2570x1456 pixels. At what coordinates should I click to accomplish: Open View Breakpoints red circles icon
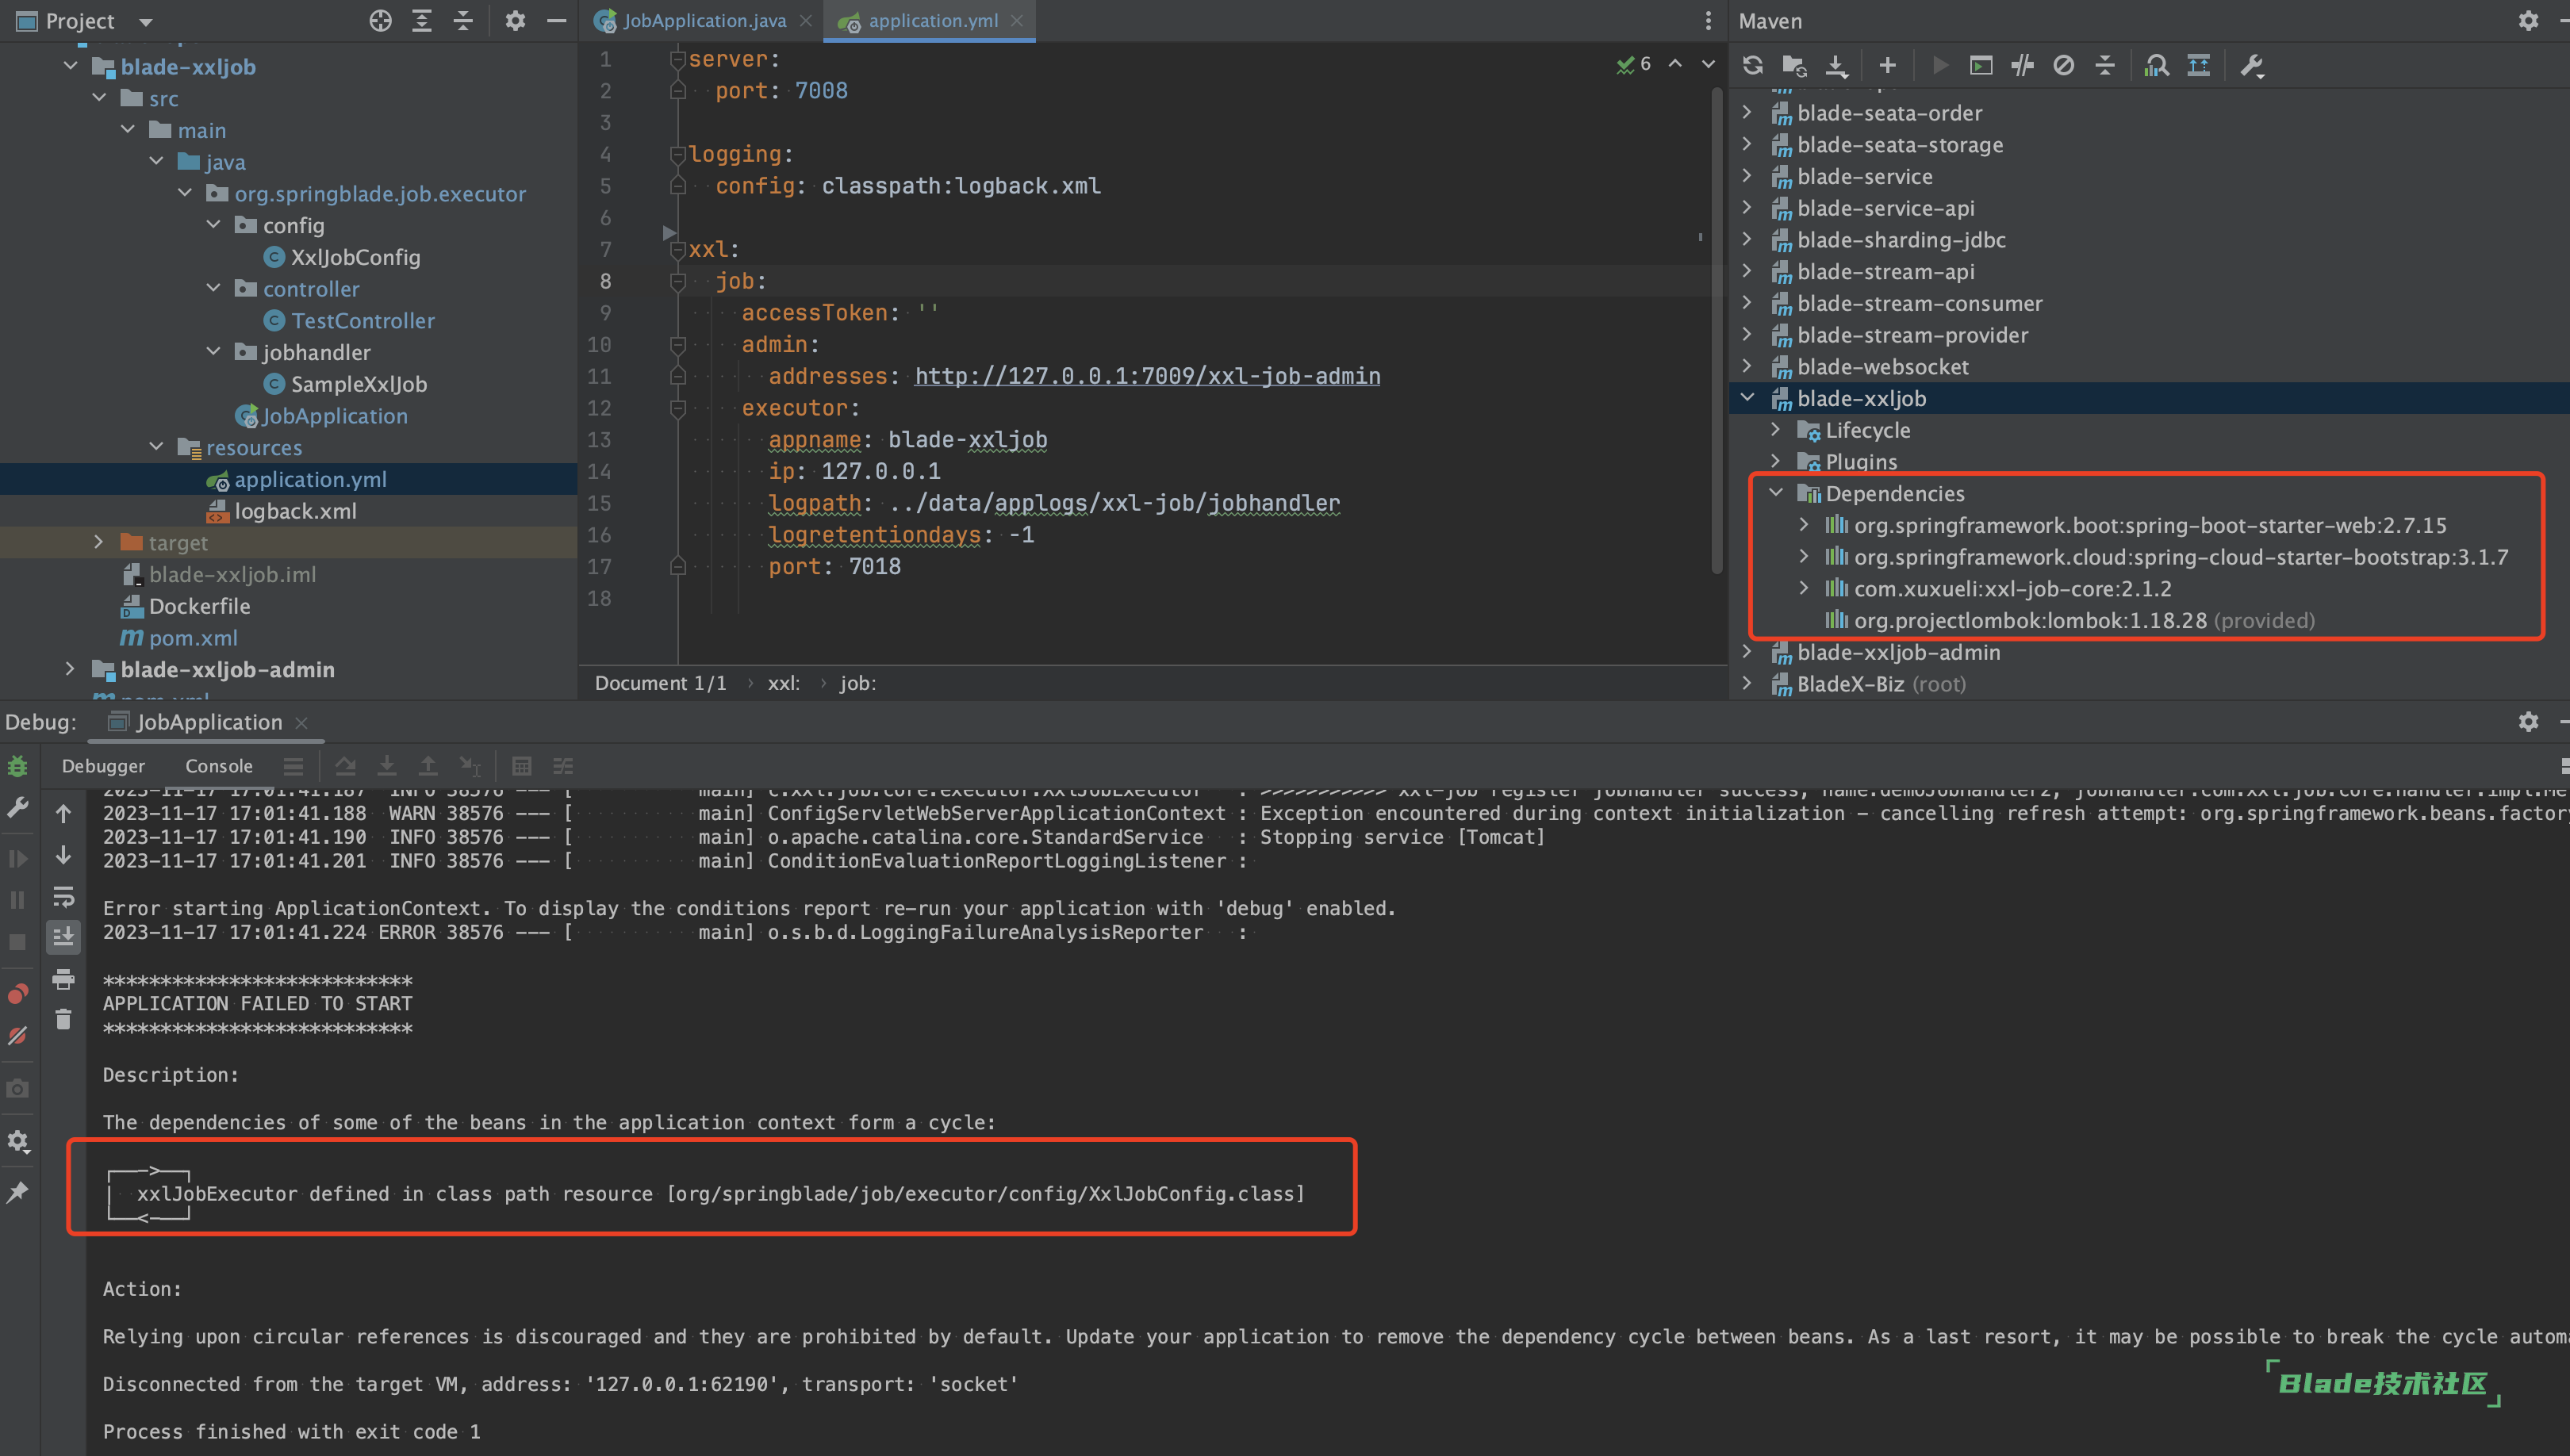point(18,994)
